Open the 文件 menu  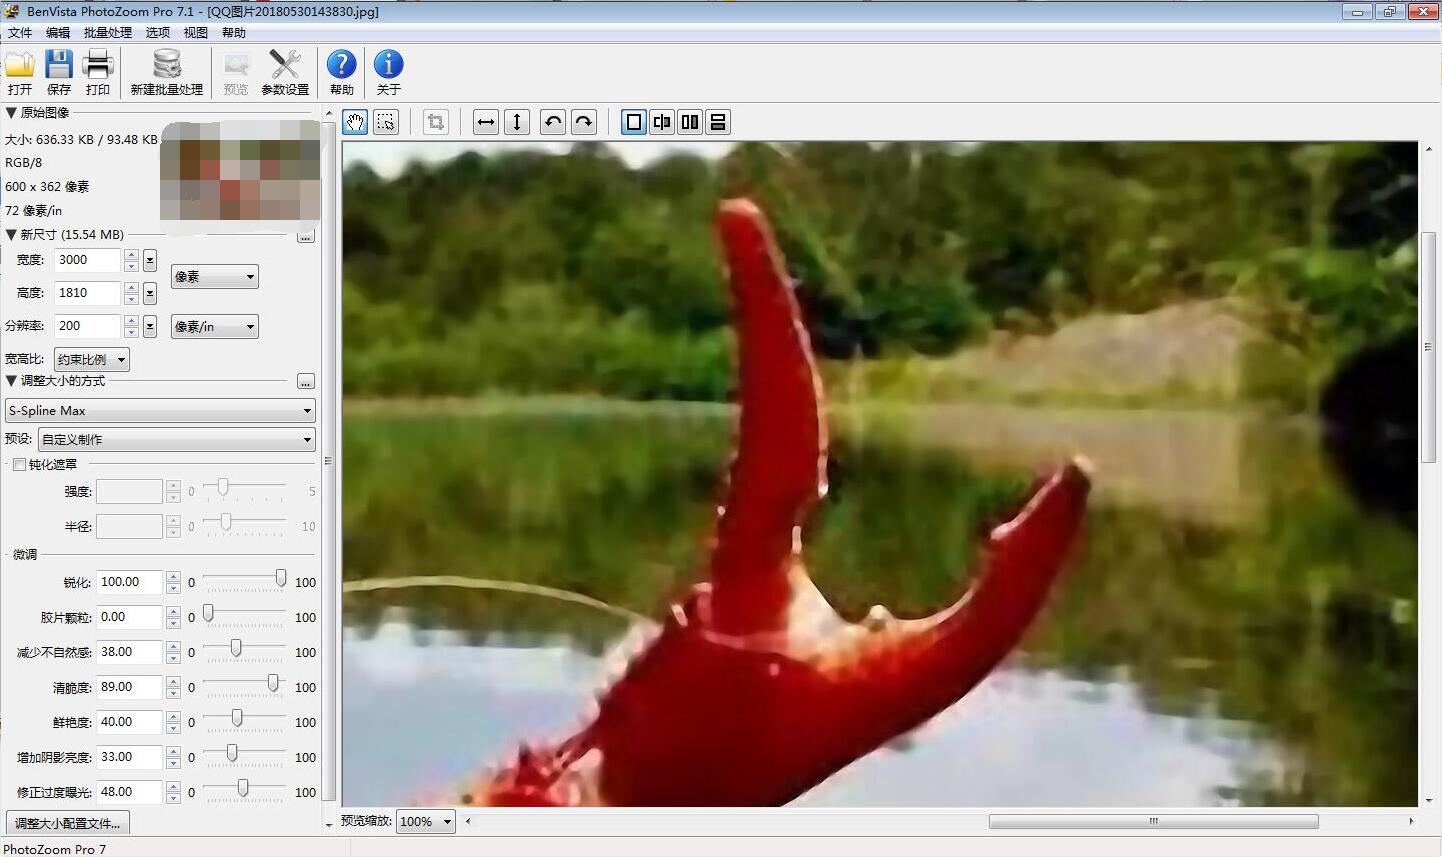click(x=20, y=33)
